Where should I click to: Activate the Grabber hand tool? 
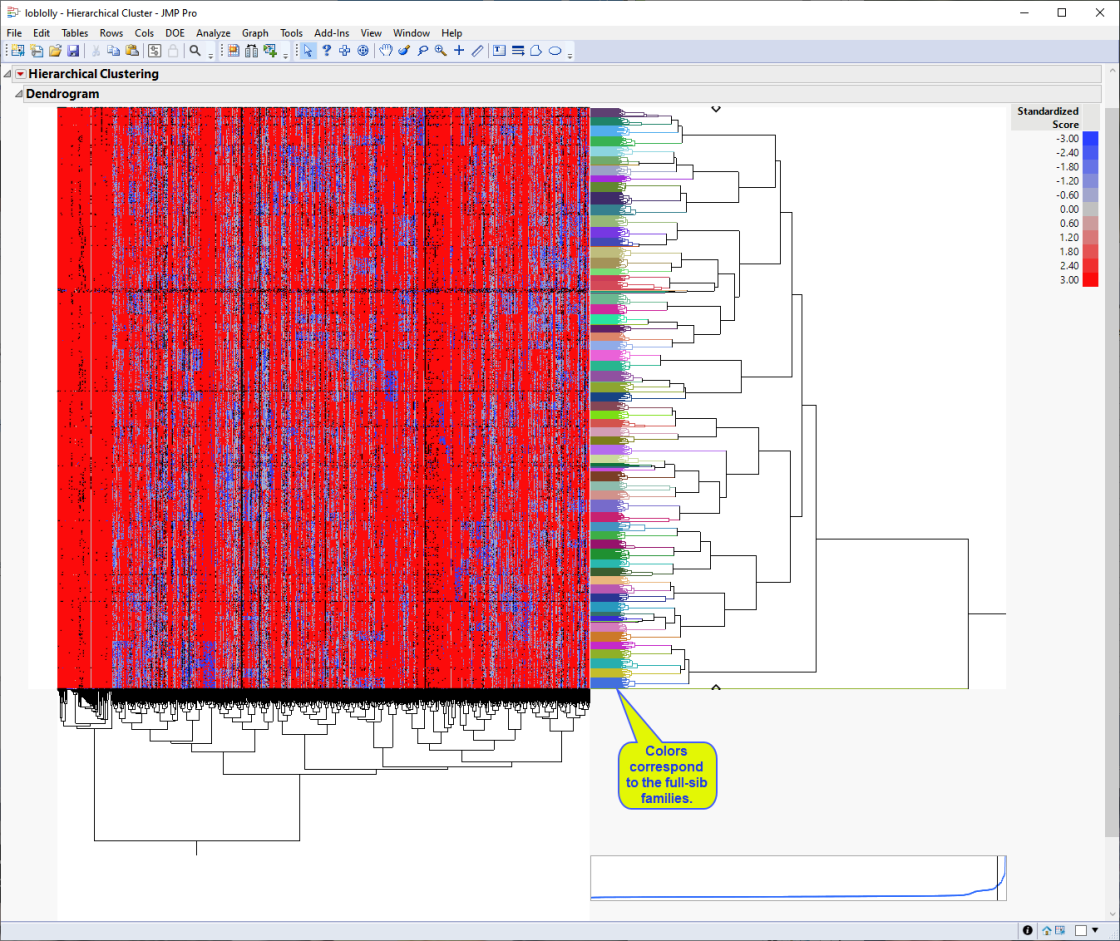point(386,51)
